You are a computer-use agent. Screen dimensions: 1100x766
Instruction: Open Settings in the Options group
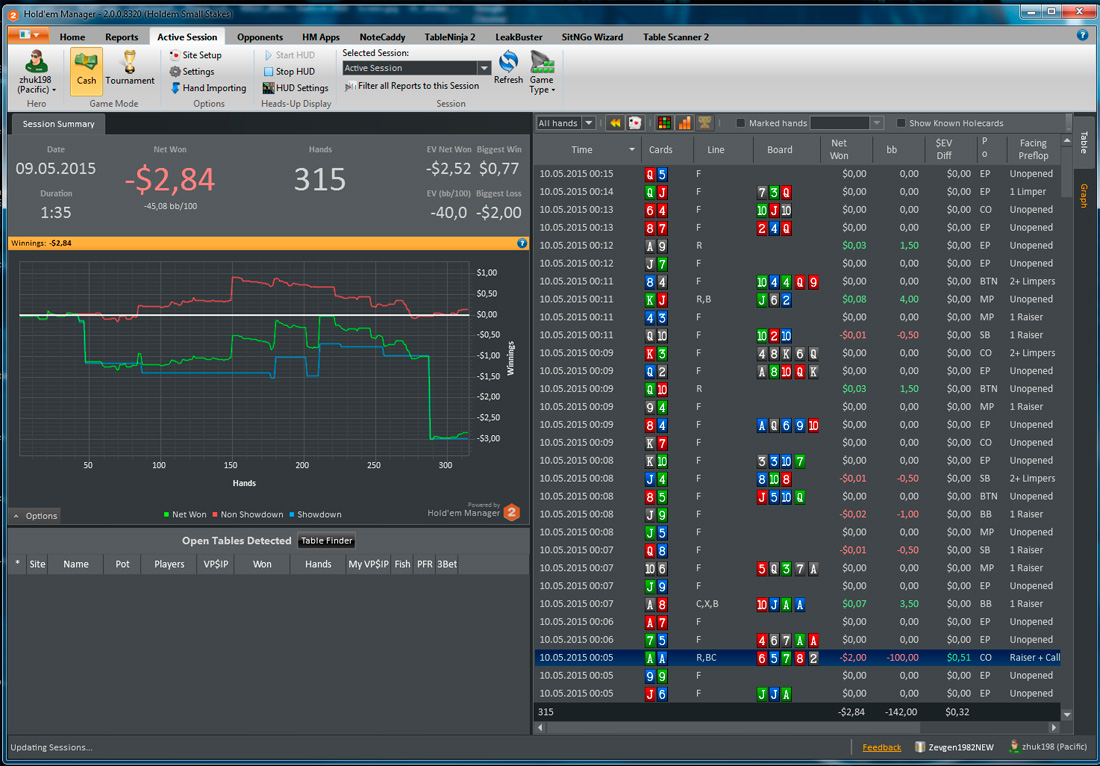click(x=192, y=72)
